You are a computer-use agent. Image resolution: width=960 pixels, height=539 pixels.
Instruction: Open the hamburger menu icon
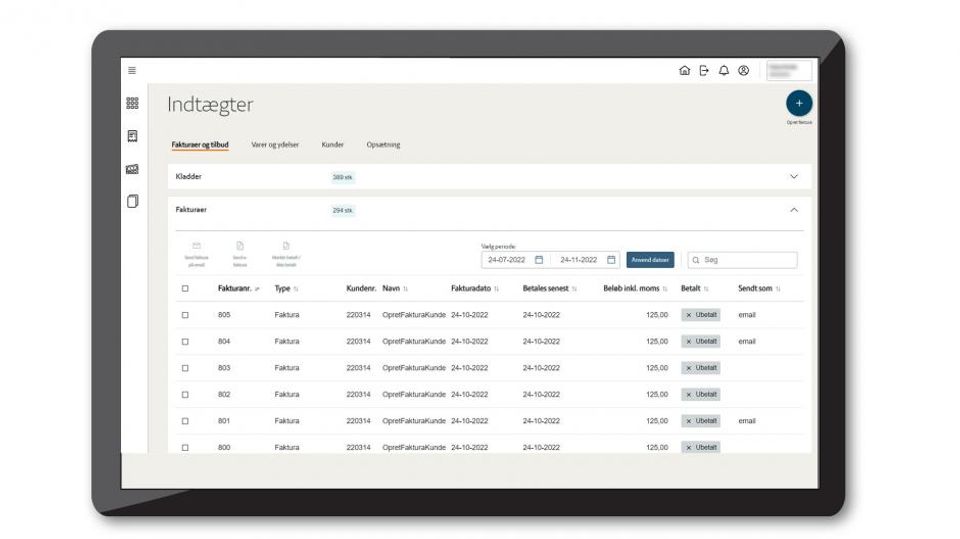pyautogui.click(x=132, y=70)
